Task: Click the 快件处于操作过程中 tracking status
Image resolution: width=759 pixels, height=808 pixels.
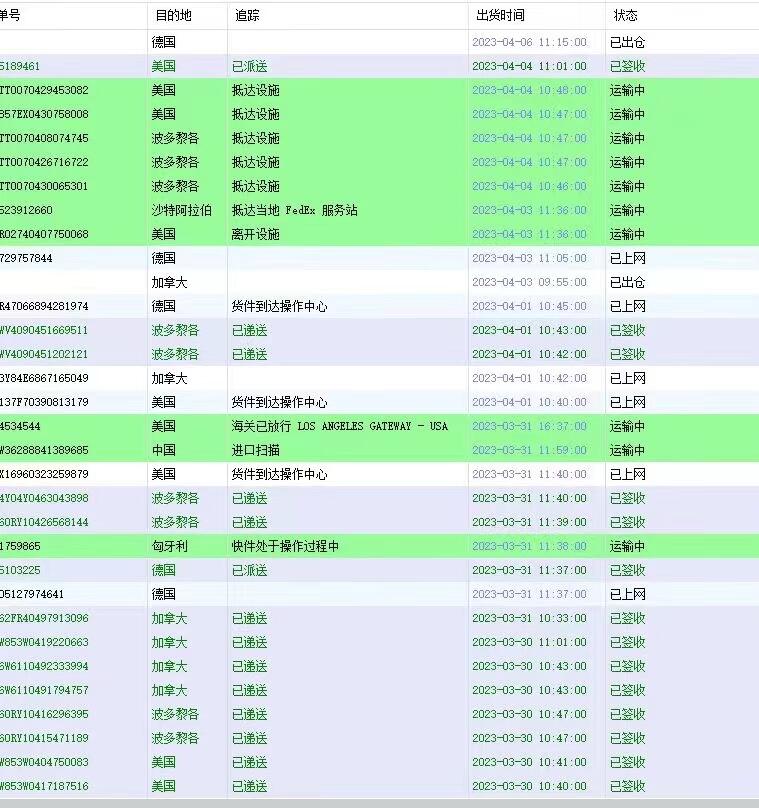Action: click(285, 546)
